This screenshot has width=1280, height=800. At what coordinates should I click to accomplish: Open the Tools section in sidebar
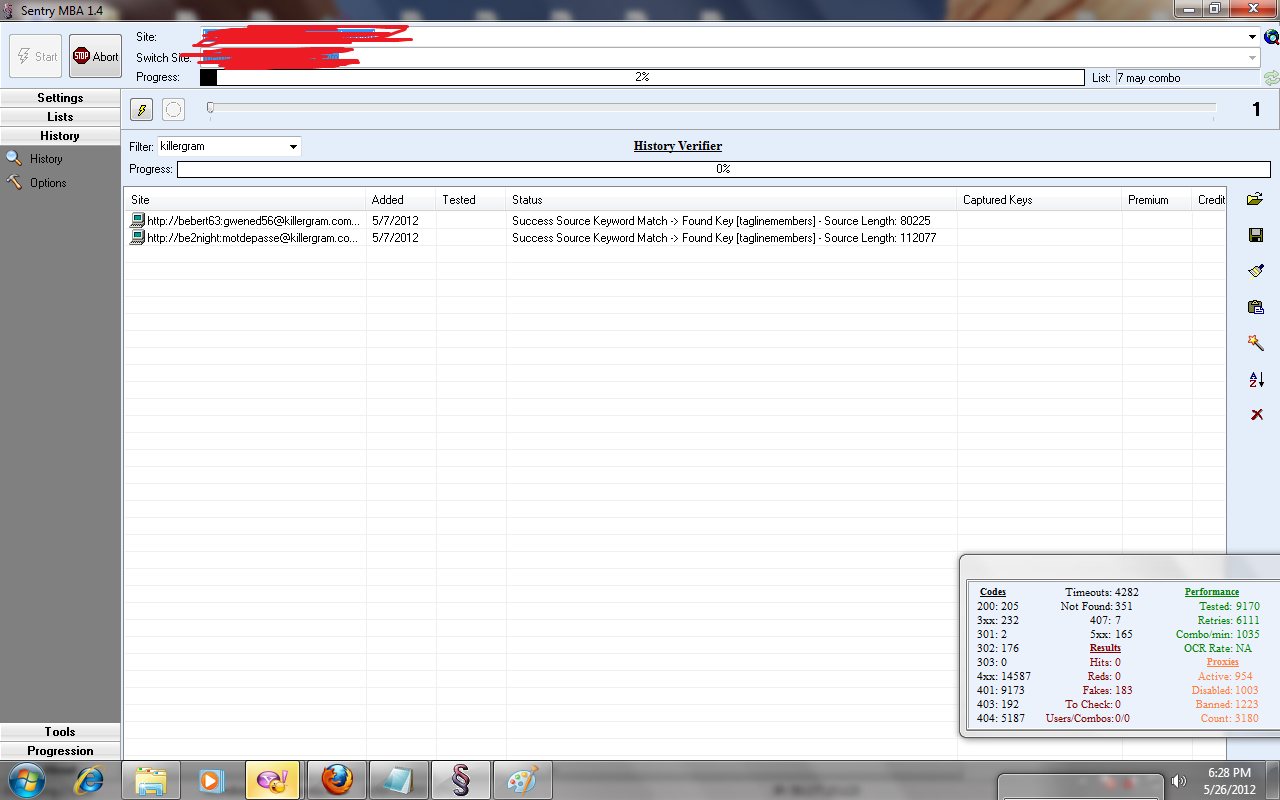pos(60,732)
